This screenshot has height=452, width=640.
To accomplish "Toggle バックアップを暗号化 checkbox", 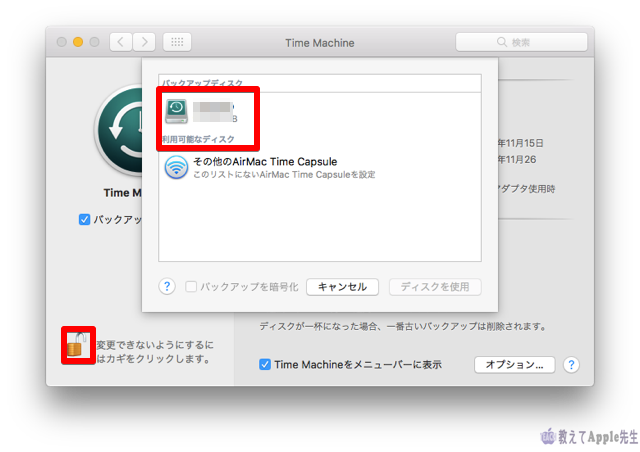I will [x=191, y=287].
